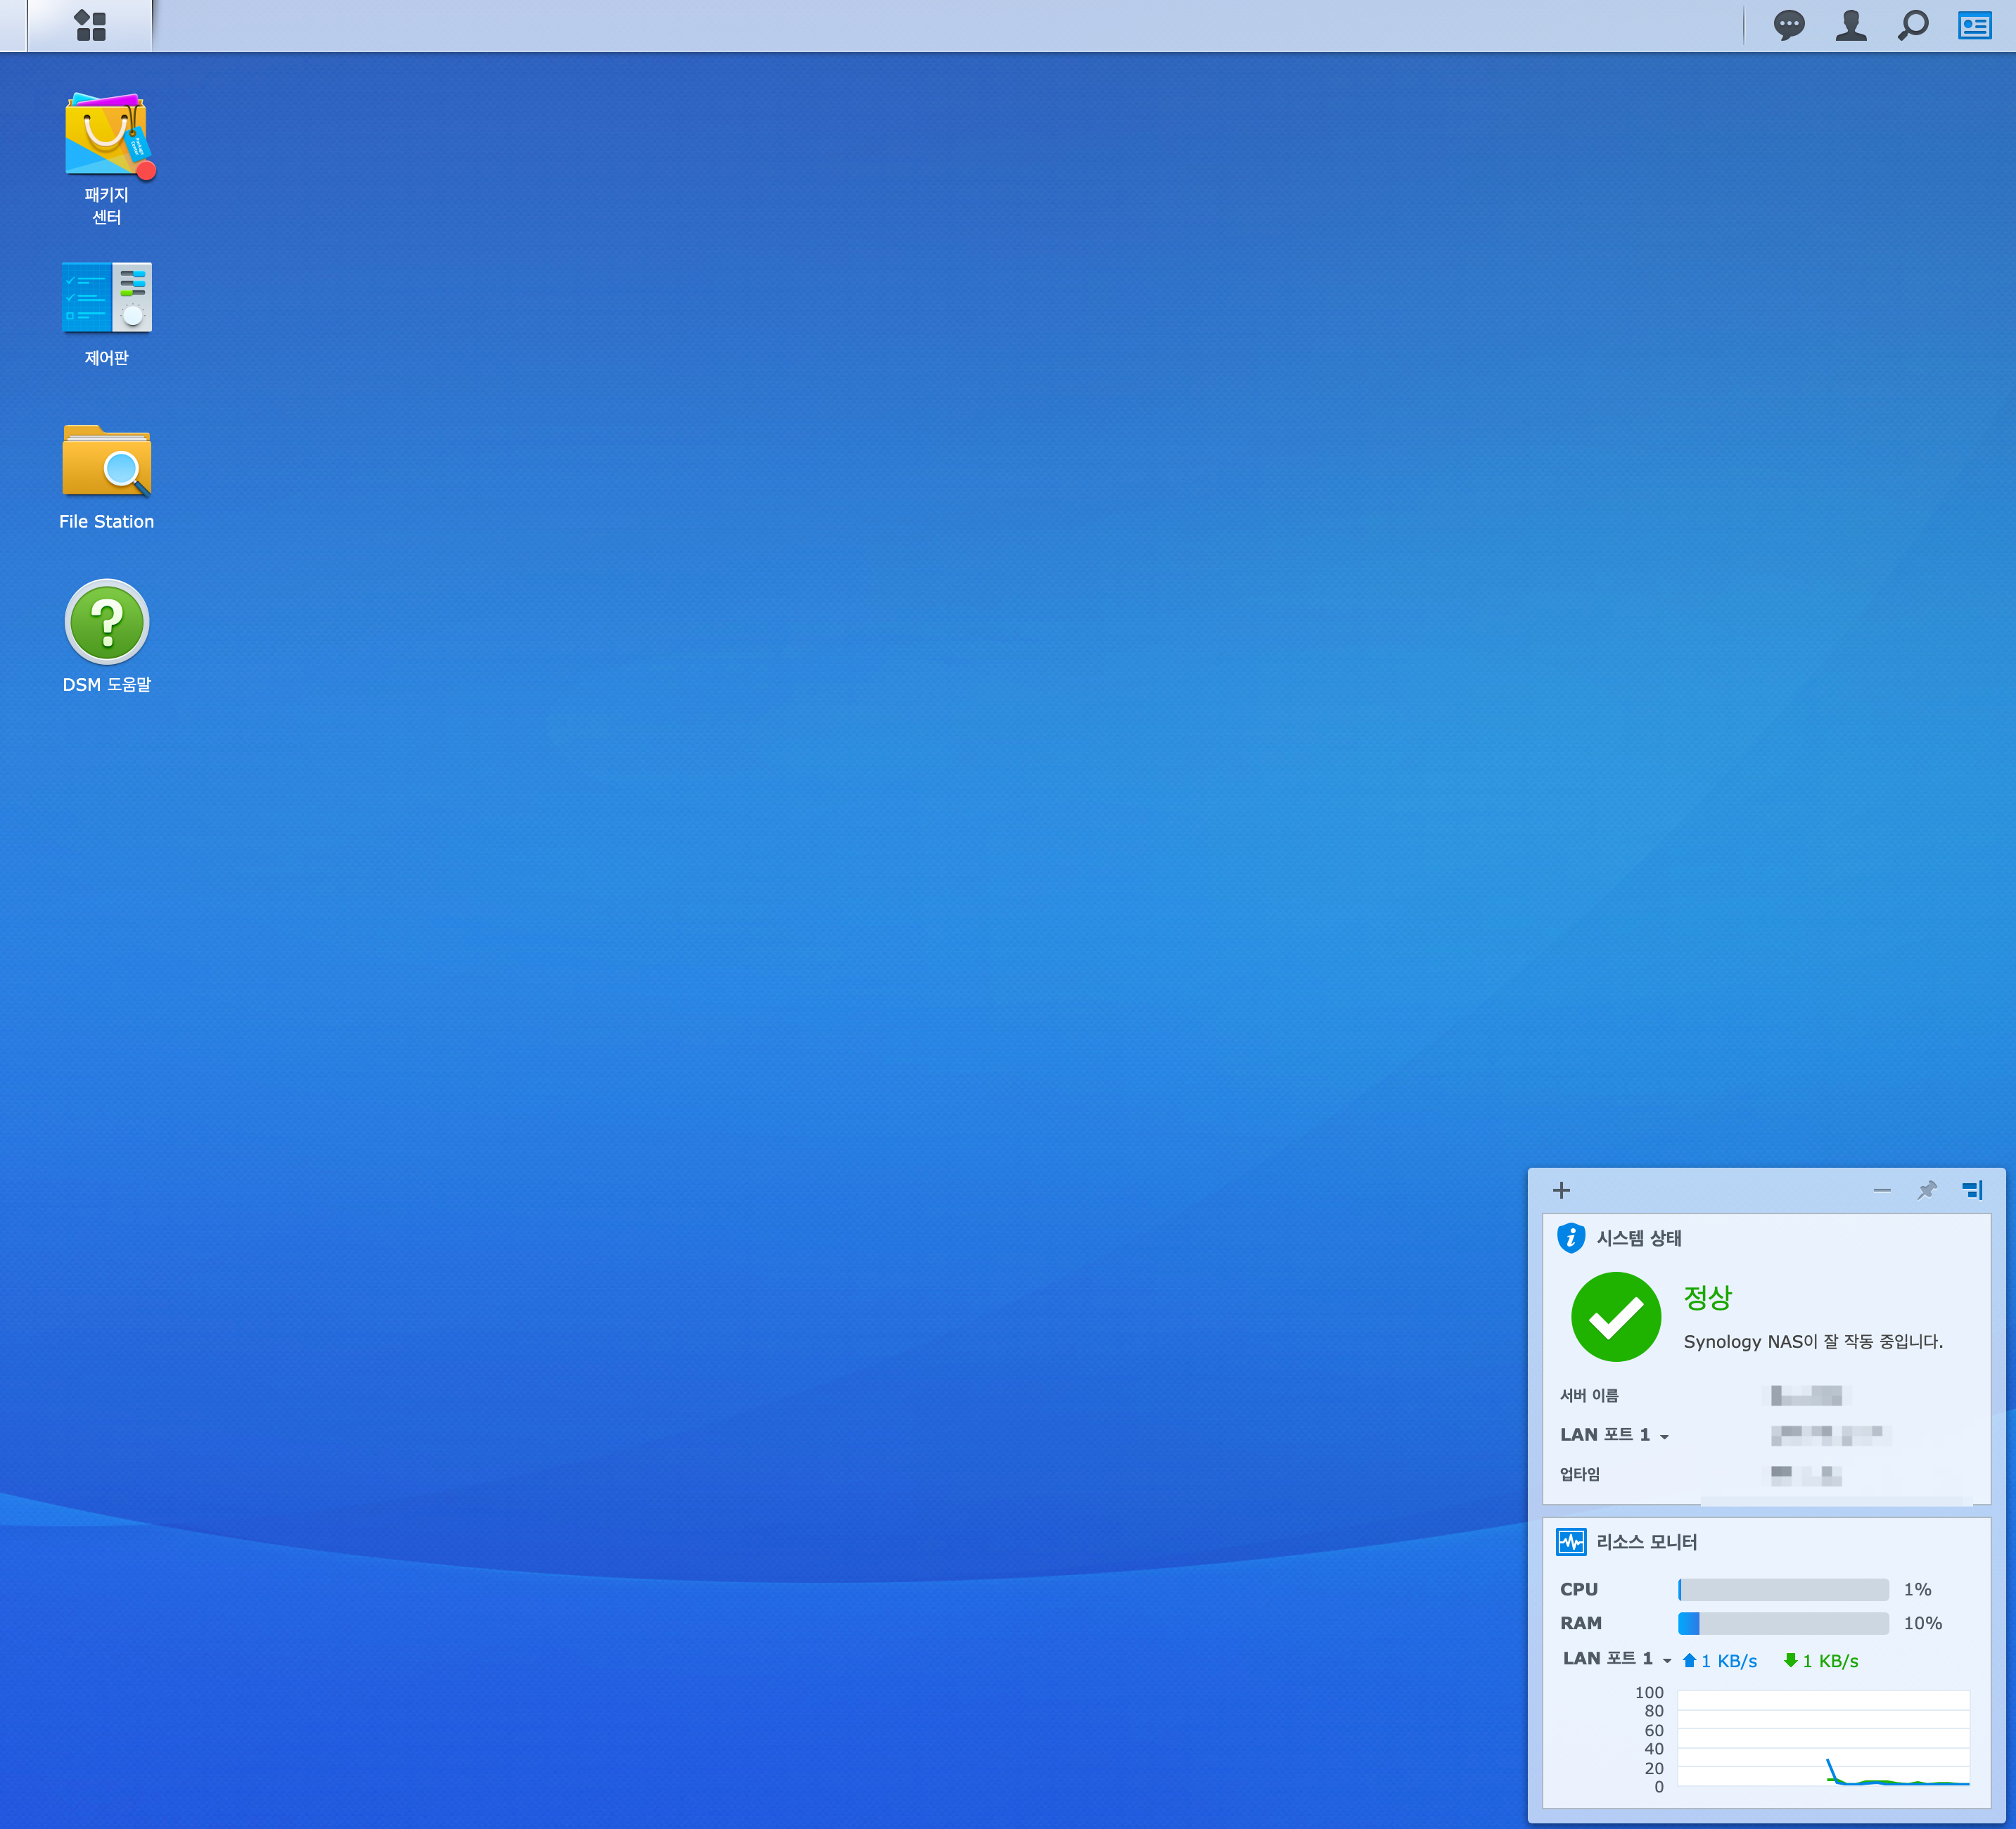This screenshot has width=2016, height=1829.
Task: Click the CPU usage bar
Action: point(1783,1589)
